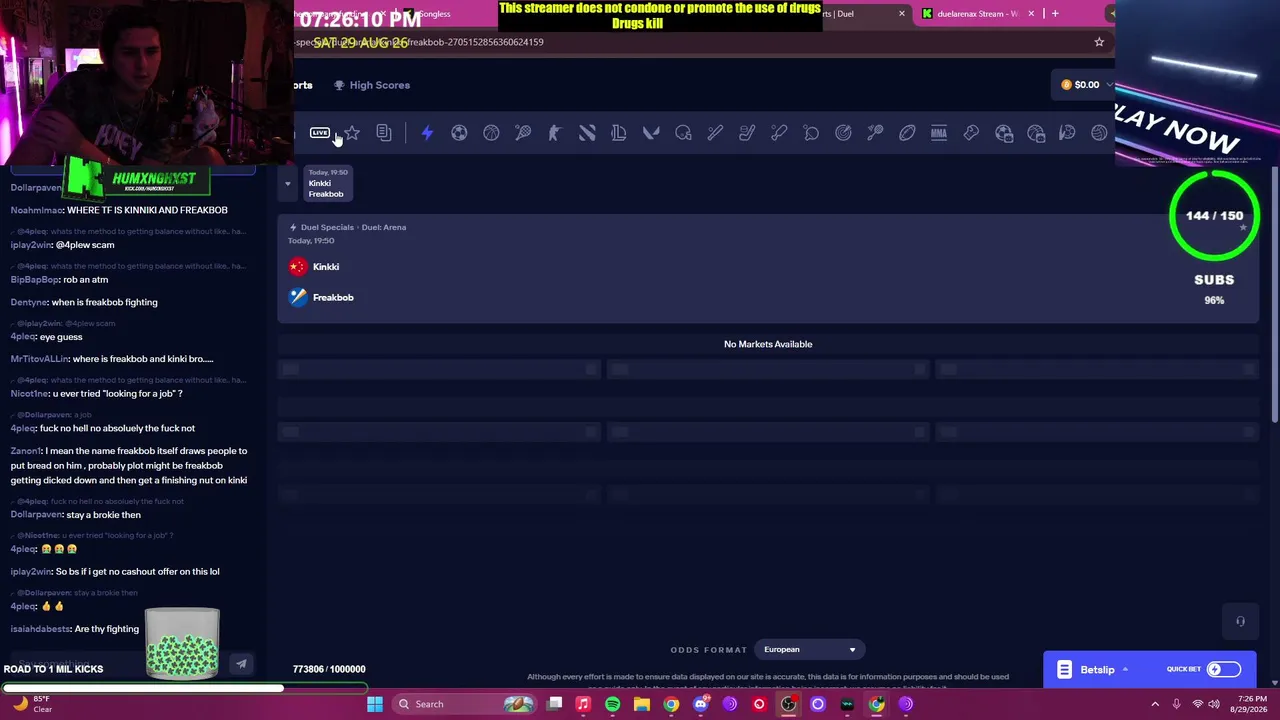The width and height of the screenshot is (1280, 720).
Task: Select the tennis racket sport icon
Action: tap(523, 133)
